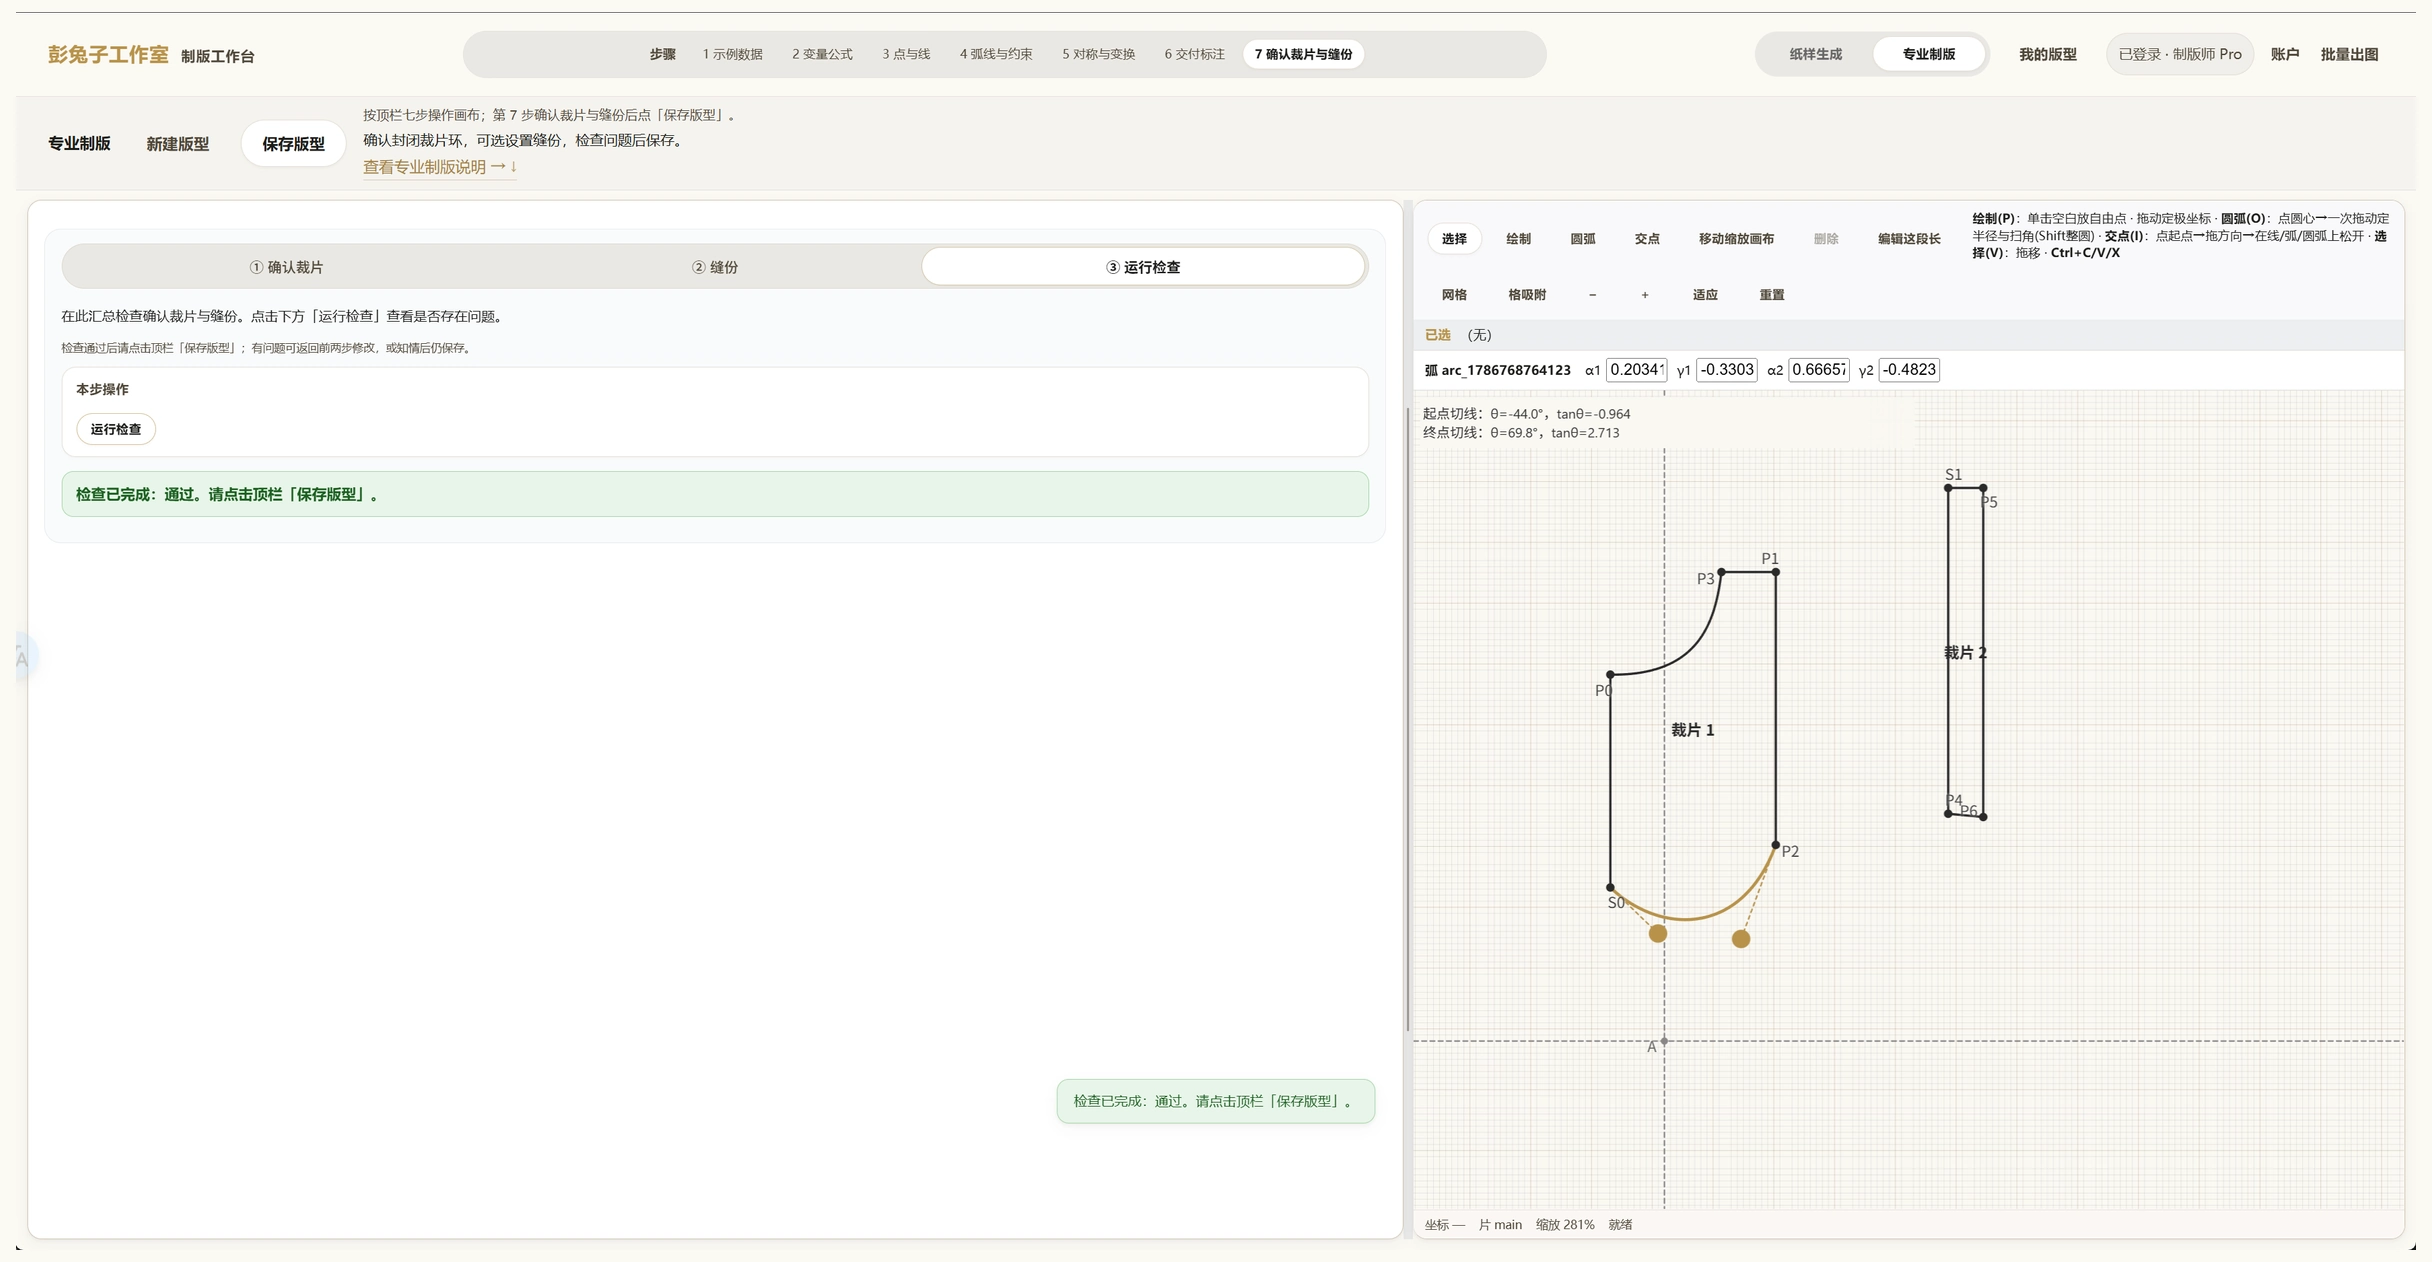Screen dimensions: 2432x1262
Task: Switch to ③ 运行检查 sub-tab
Action: point(1143,267)
